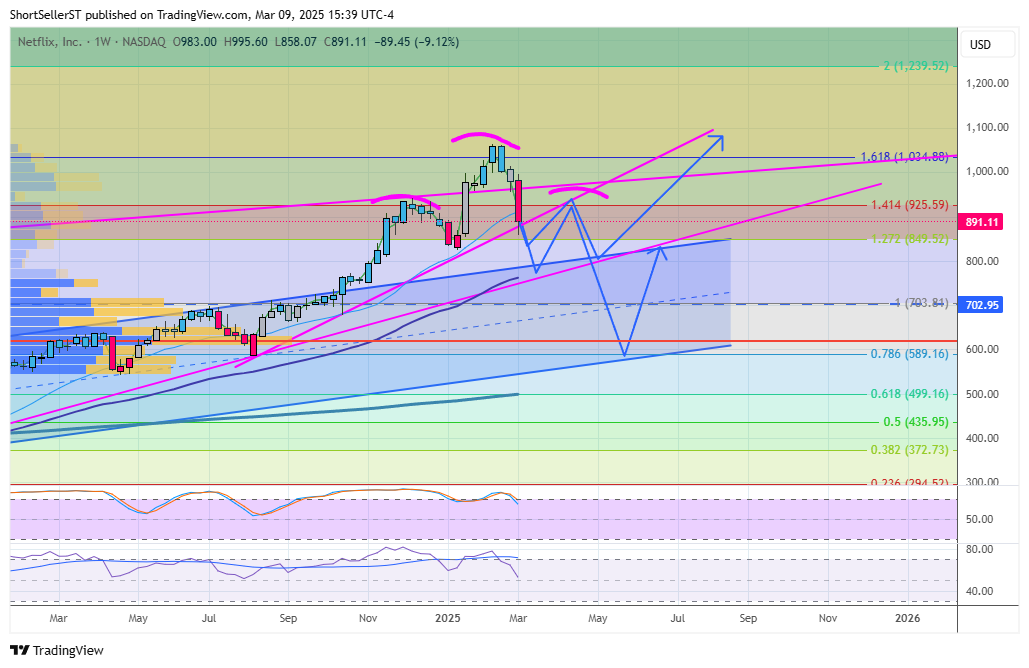This screenshot has height=668, width=1029.
Task: Click the Fibonacci label 0.5 (435.95)
Action: [915, 422]
